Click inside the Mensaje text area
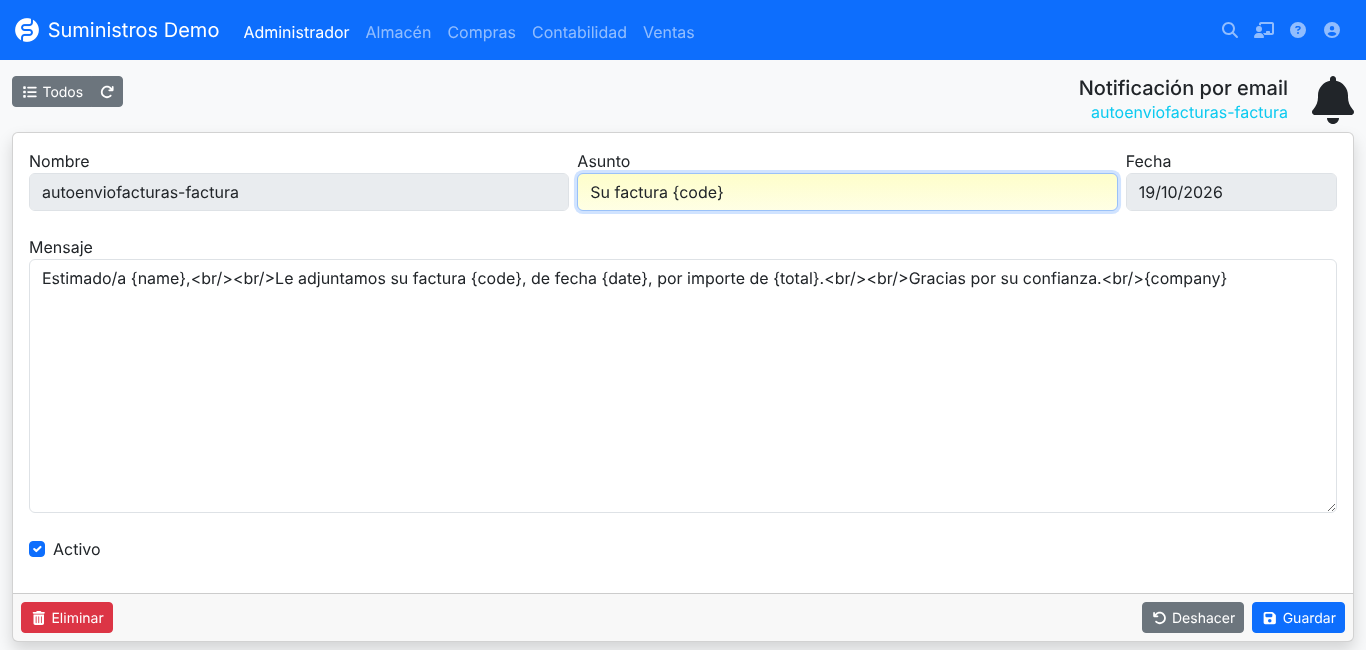1366x650 pixels. tap(683, 386)
